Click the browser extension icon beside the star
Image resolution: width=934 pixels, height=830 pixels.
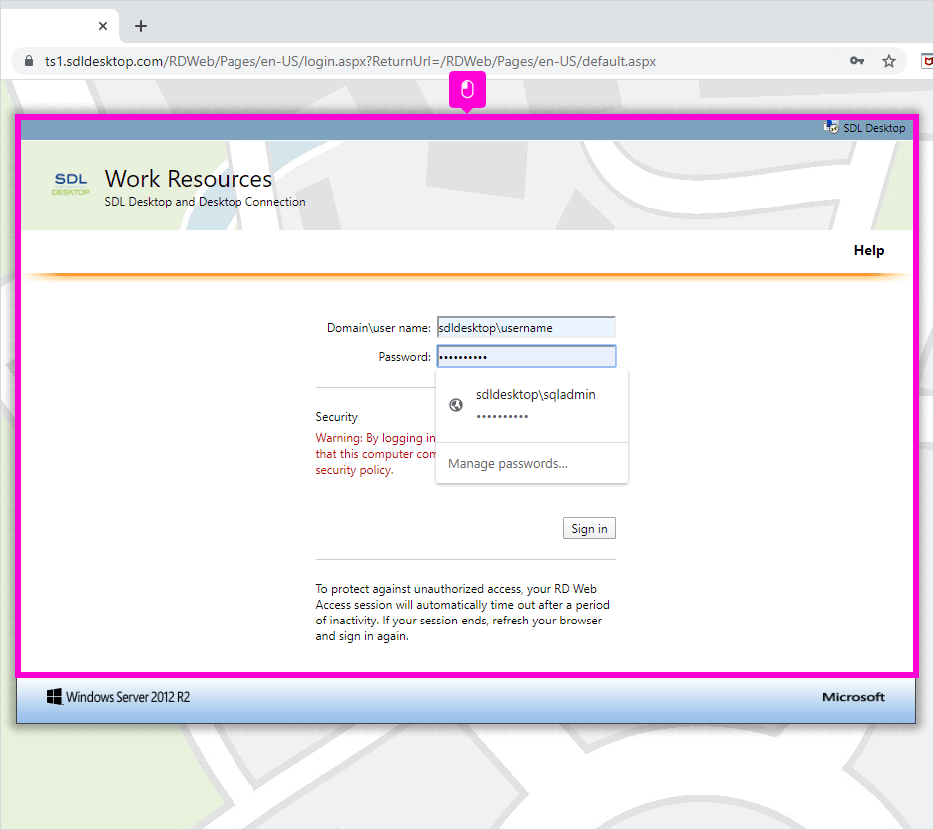click(927, 61)
